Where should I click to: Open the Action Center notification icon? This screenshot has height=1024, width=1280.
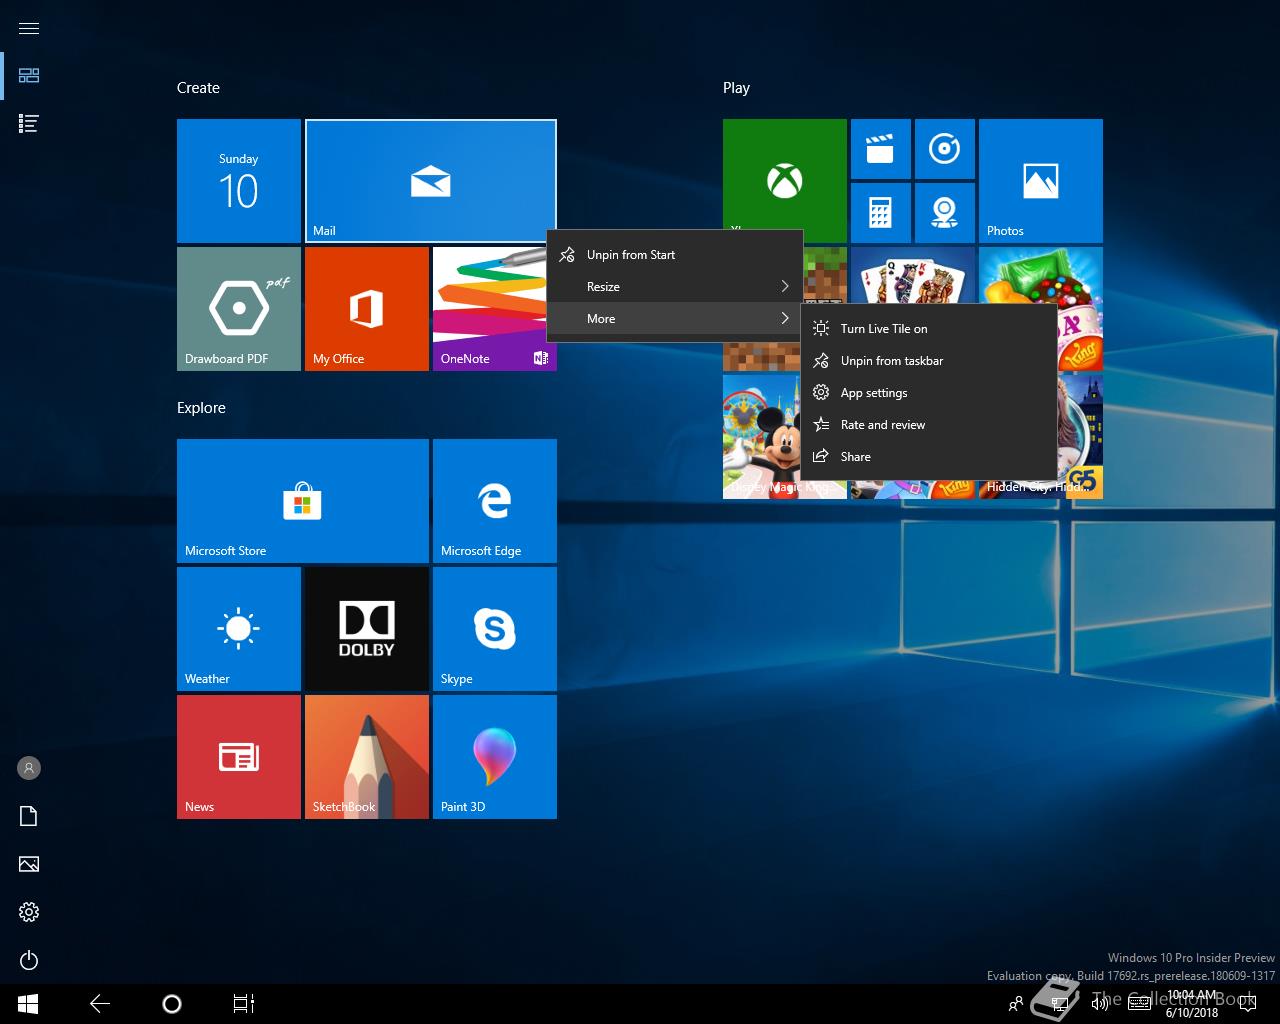click(x=1250, y=1004)
